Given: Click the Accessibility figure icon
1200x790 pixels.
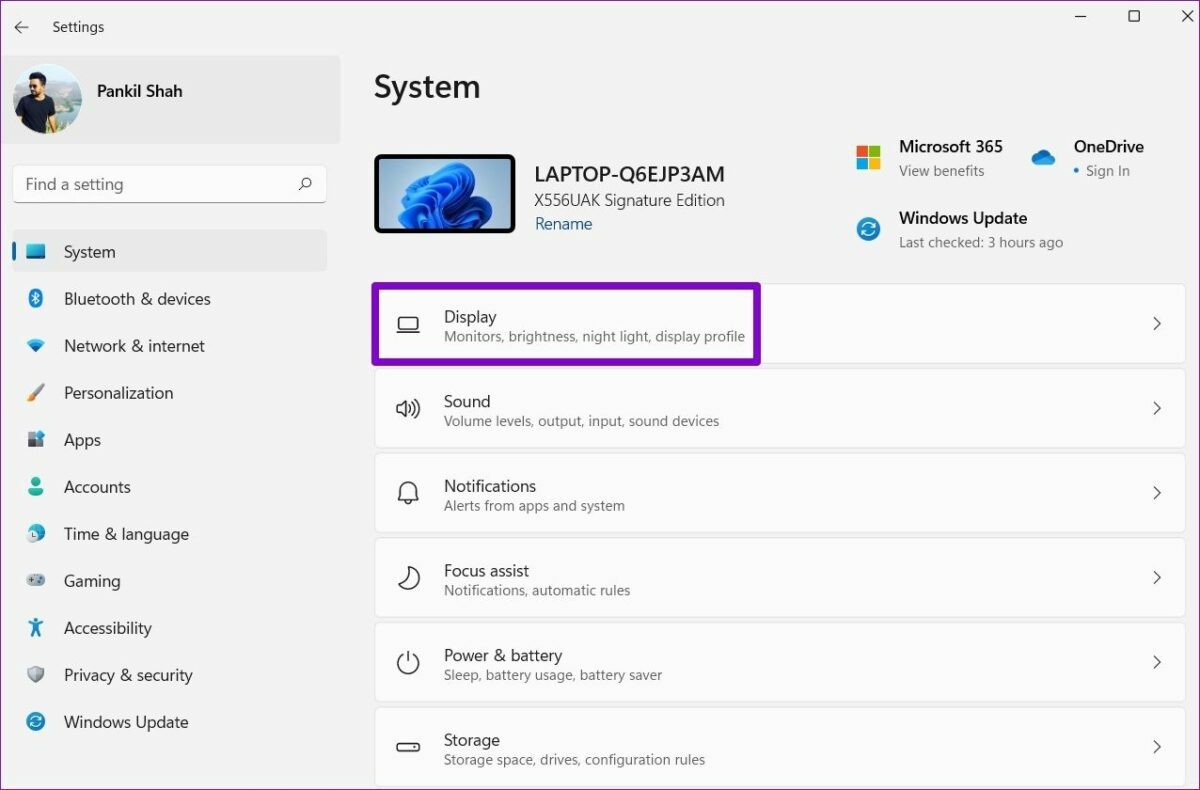Looking at the screenshot, I should click(x=36, y=628).
